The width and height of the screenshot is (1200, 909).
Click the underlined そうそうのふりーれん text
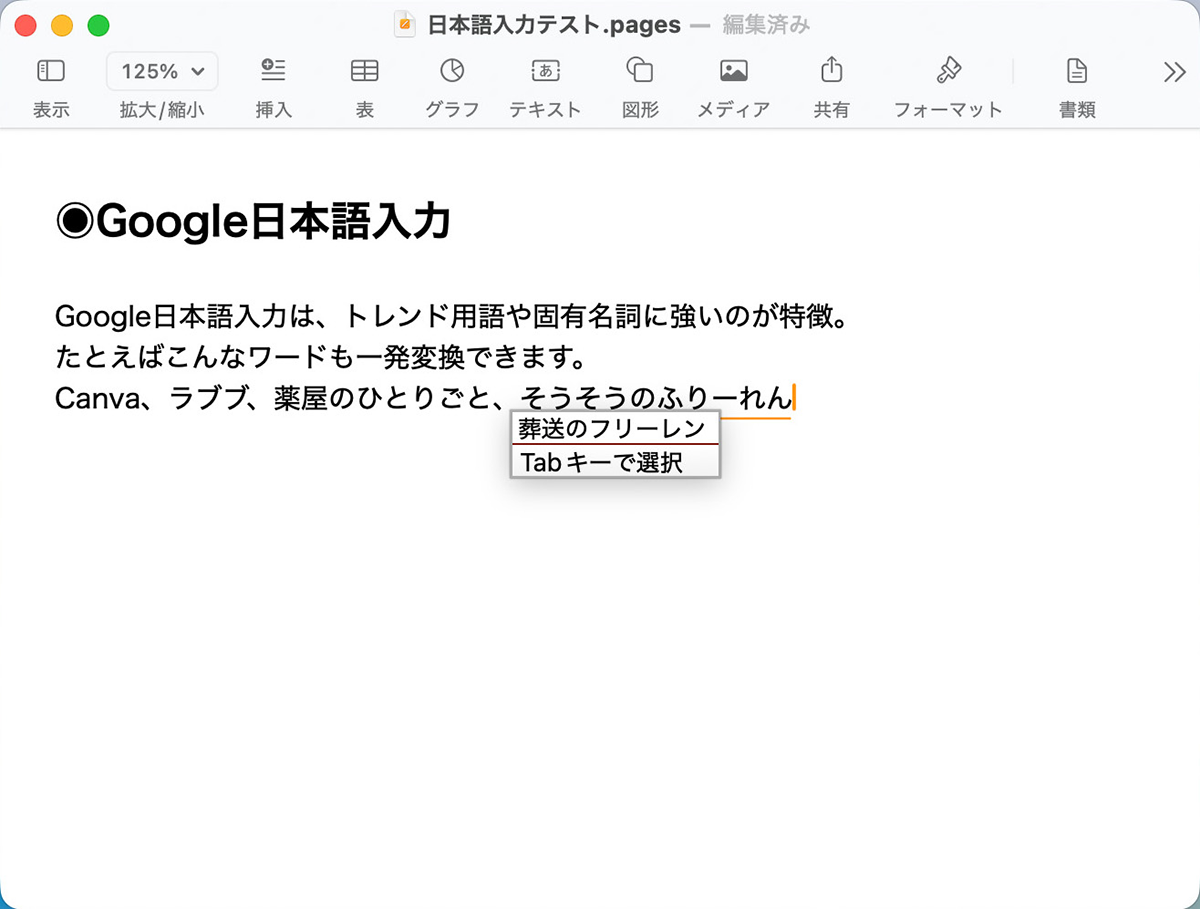656,399
